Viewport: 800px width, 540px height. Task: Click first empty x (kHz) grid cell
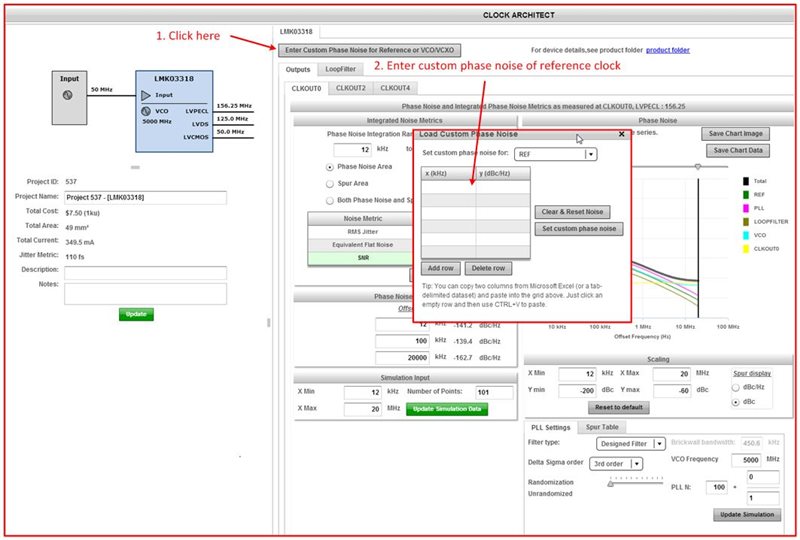pos(448,187)
